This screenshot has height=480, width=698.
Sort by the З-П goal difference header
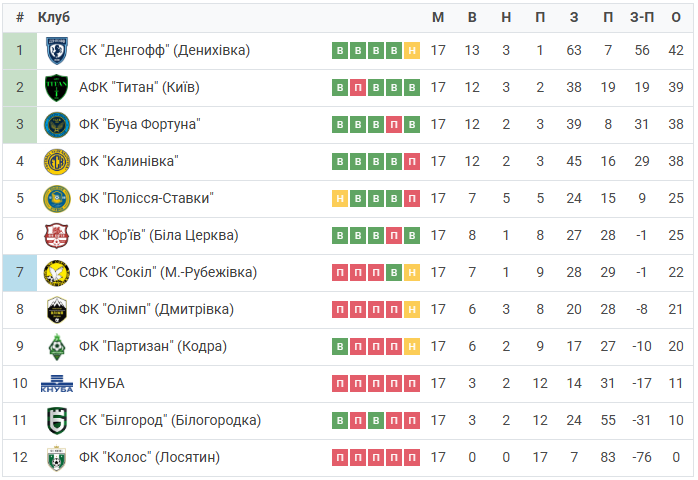(642, 17)
